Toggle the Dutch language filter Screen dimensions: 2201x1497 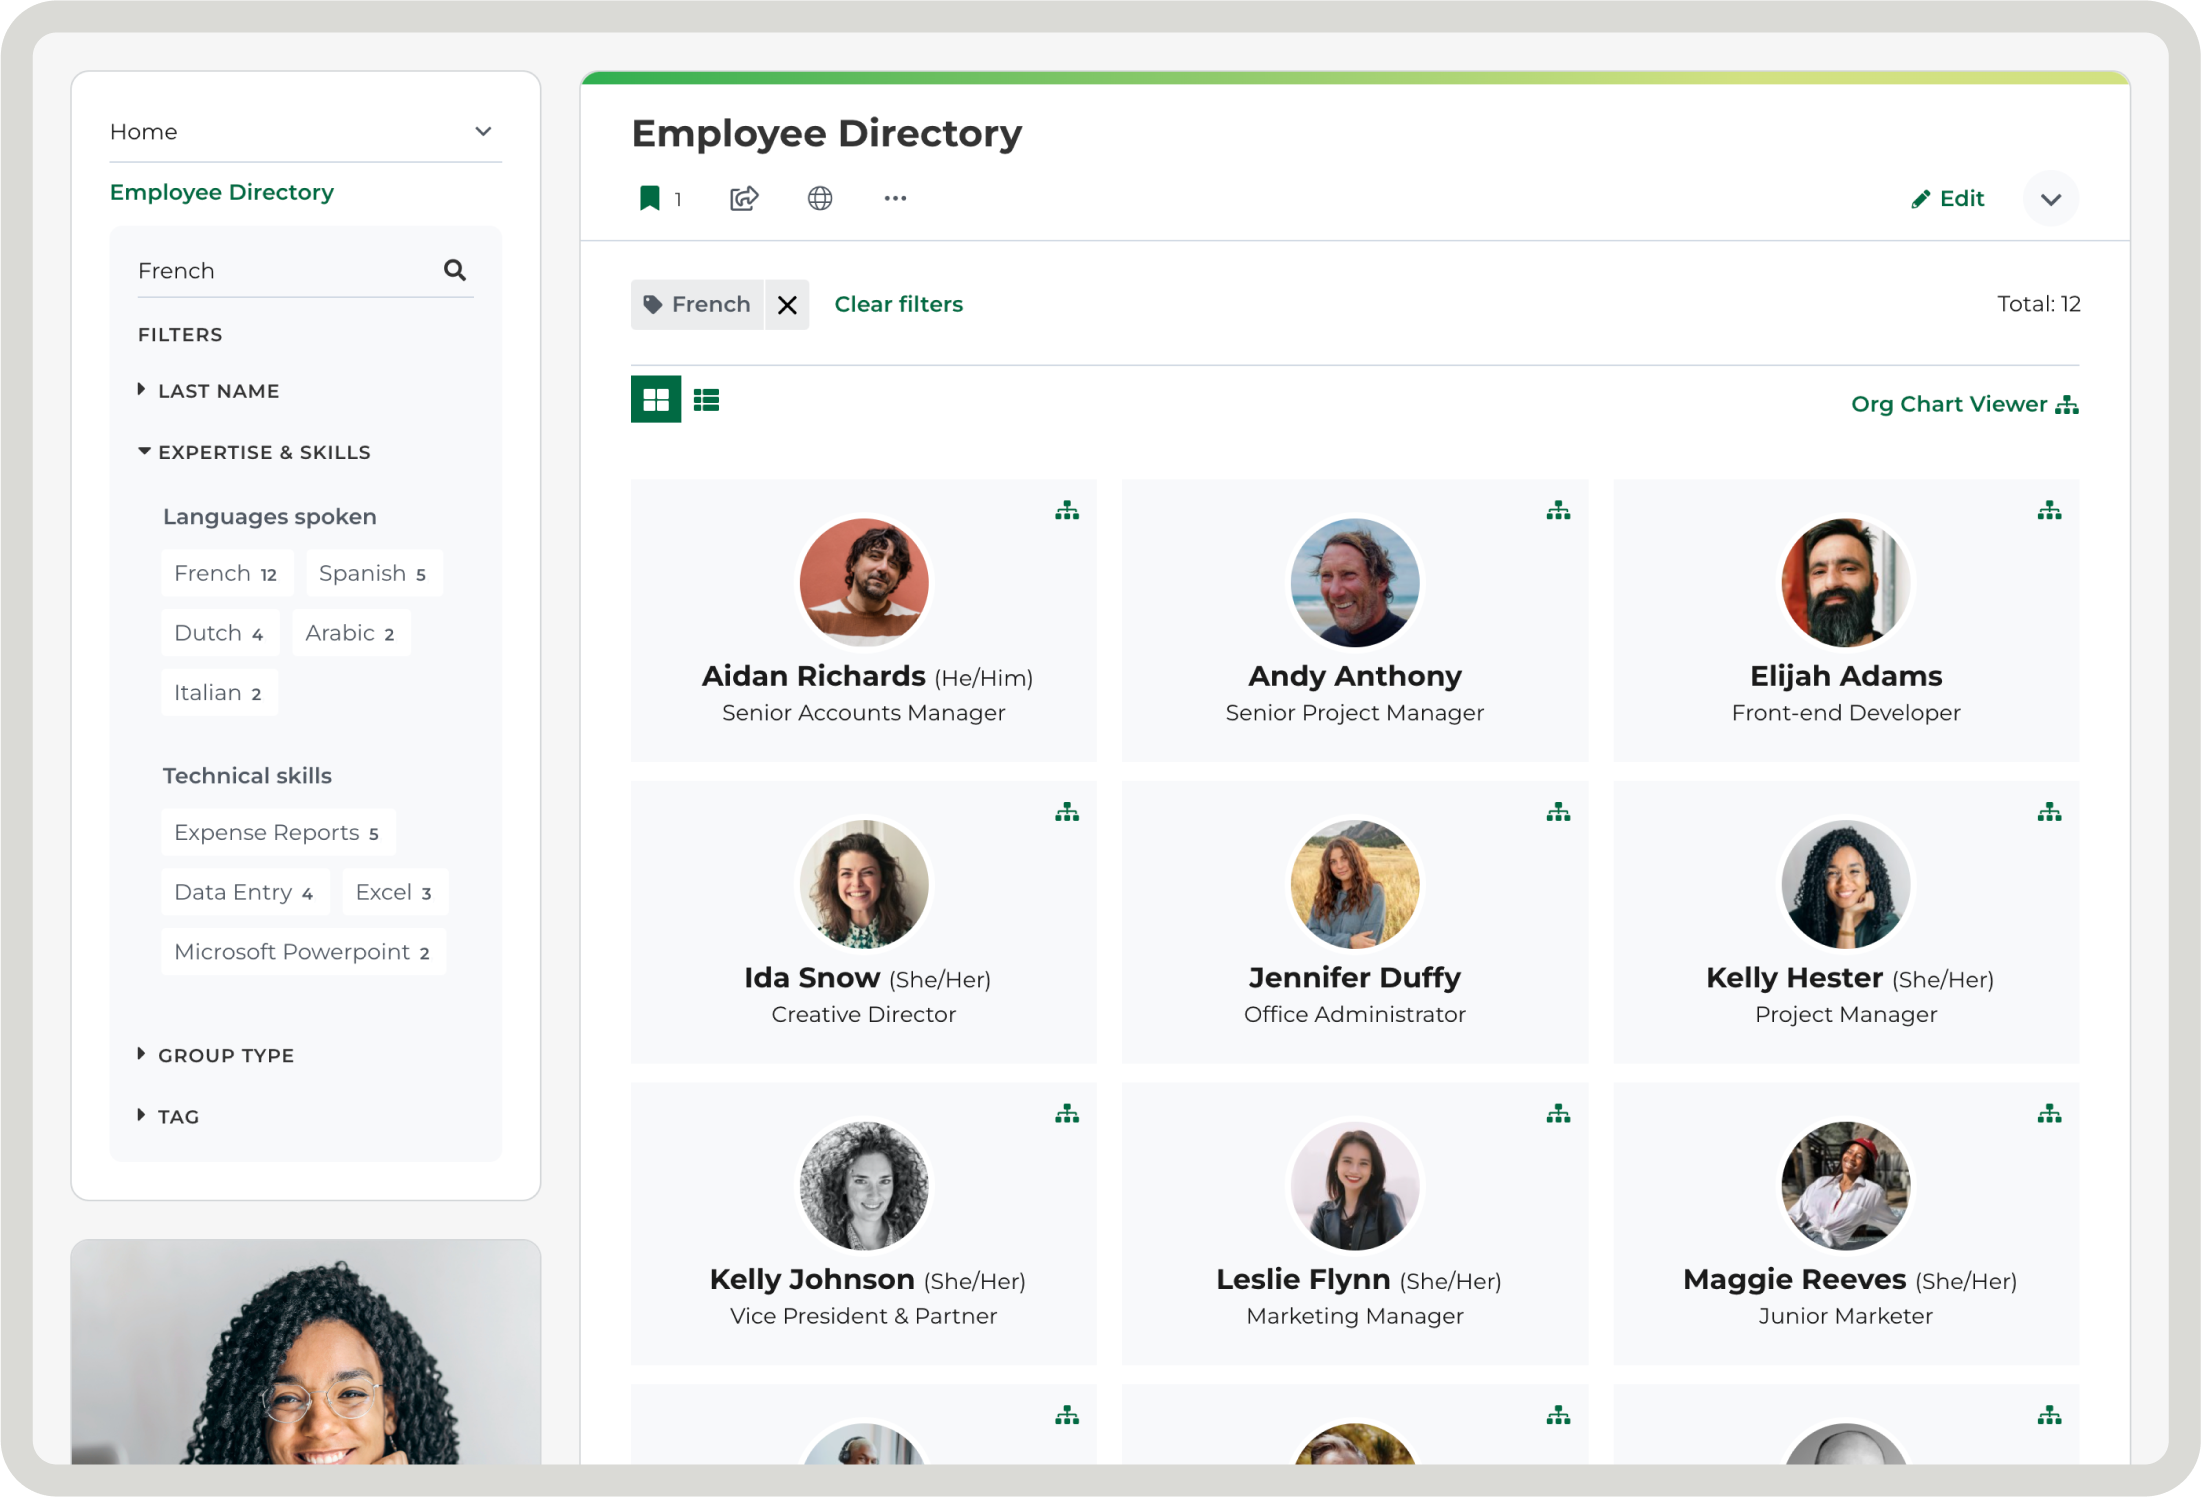219,633
